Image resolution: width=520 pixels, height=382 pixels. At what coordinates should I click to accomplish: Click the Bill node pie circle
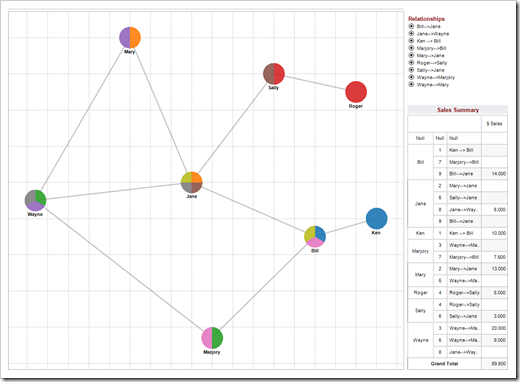(315, 236)
